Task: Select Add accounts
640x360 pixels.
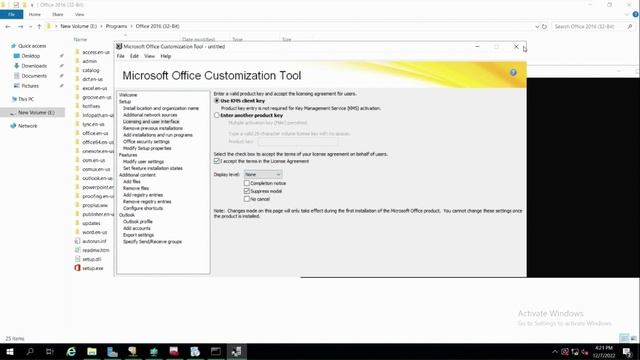Action: click(137, 228)
